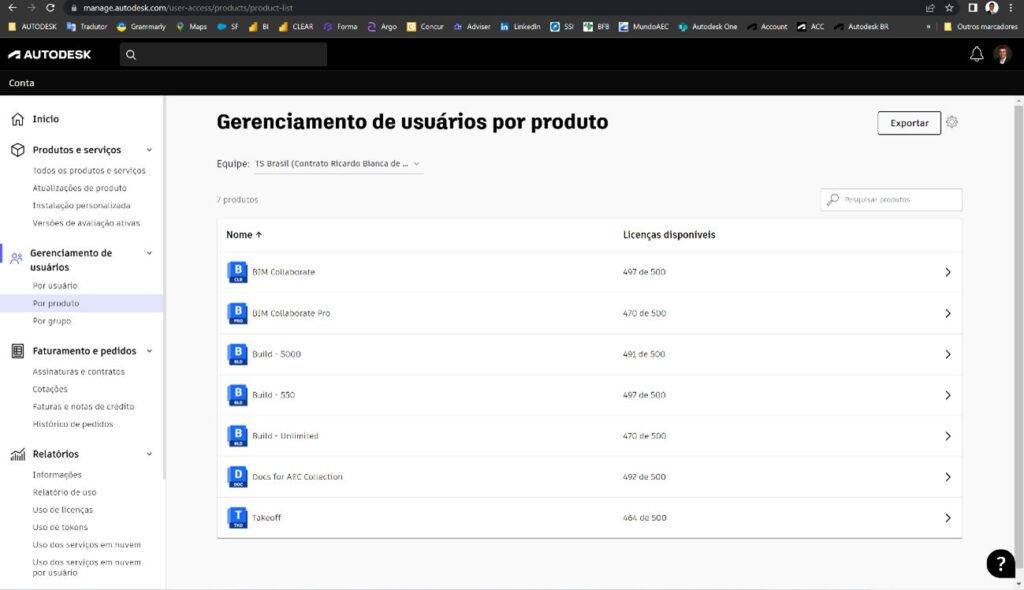This screenshot has height=590, width=1024.
Task: Click the Pesquisar produtos search field
Action: coord(891,200)
